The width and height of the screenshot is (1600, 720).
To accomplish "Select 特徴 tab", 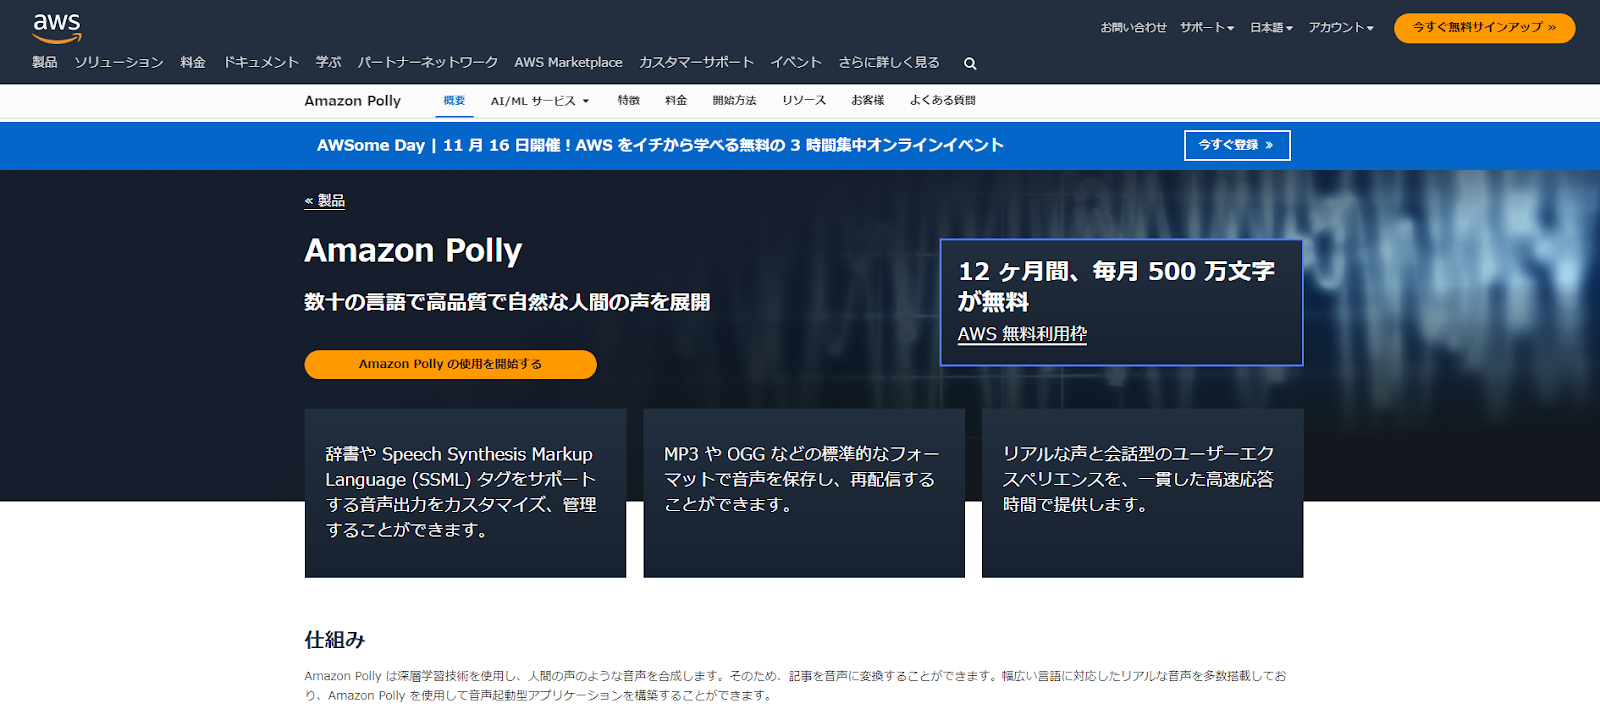I will click(x=629, y=101).
